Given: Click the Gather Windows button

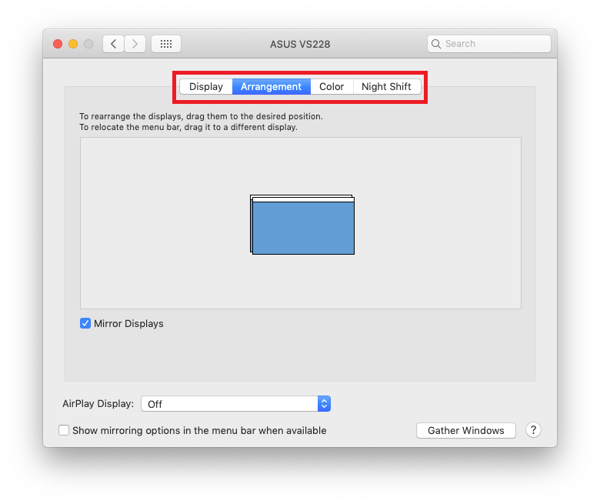Looking at the screenshot, I should 466,431.
